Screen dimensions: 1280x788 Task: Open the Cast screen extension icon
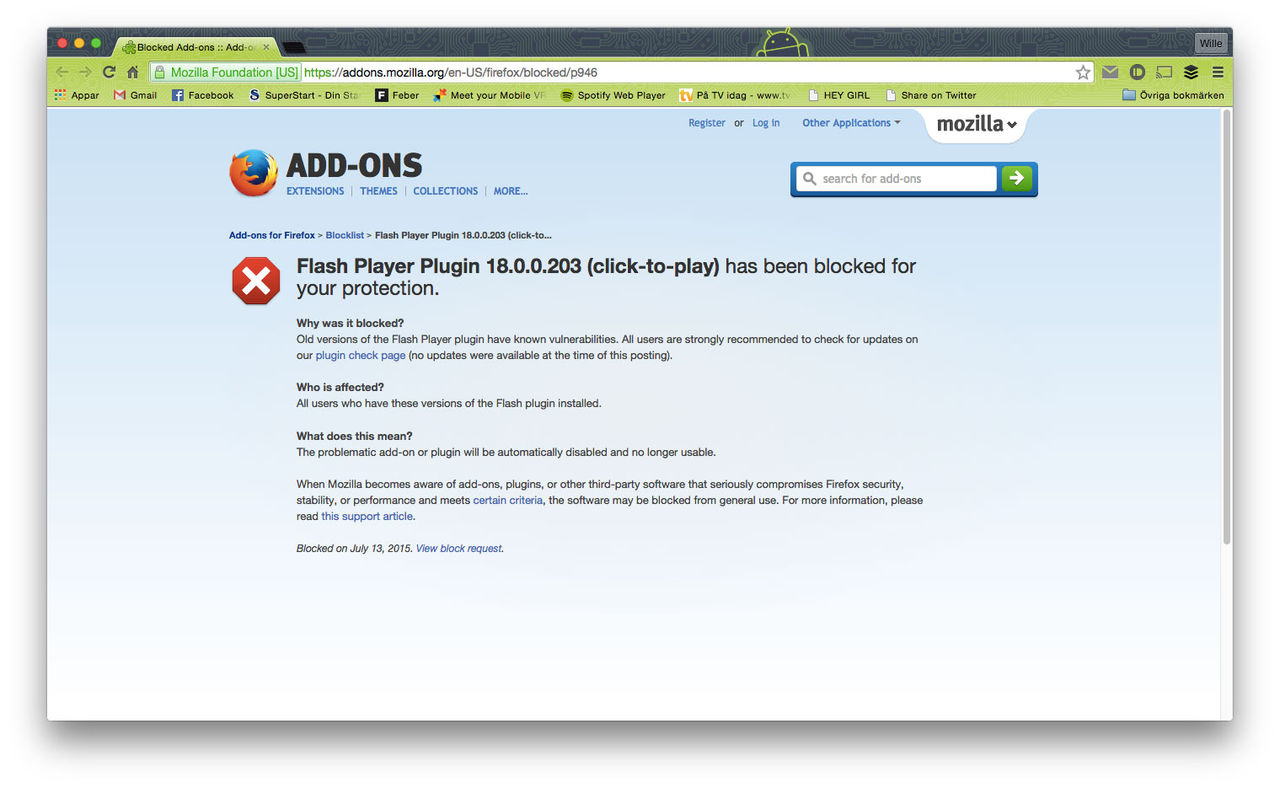click(x=1164, y=72)
